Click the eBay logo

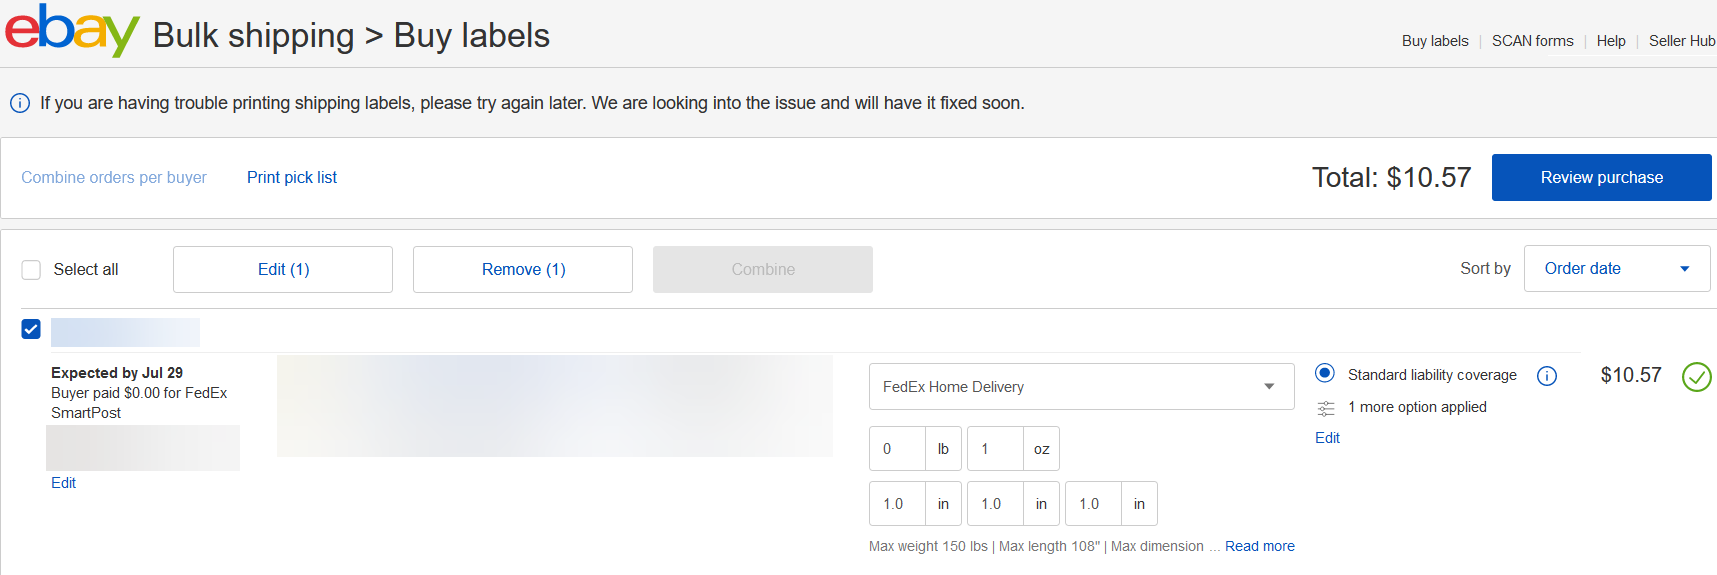point(72,32)
